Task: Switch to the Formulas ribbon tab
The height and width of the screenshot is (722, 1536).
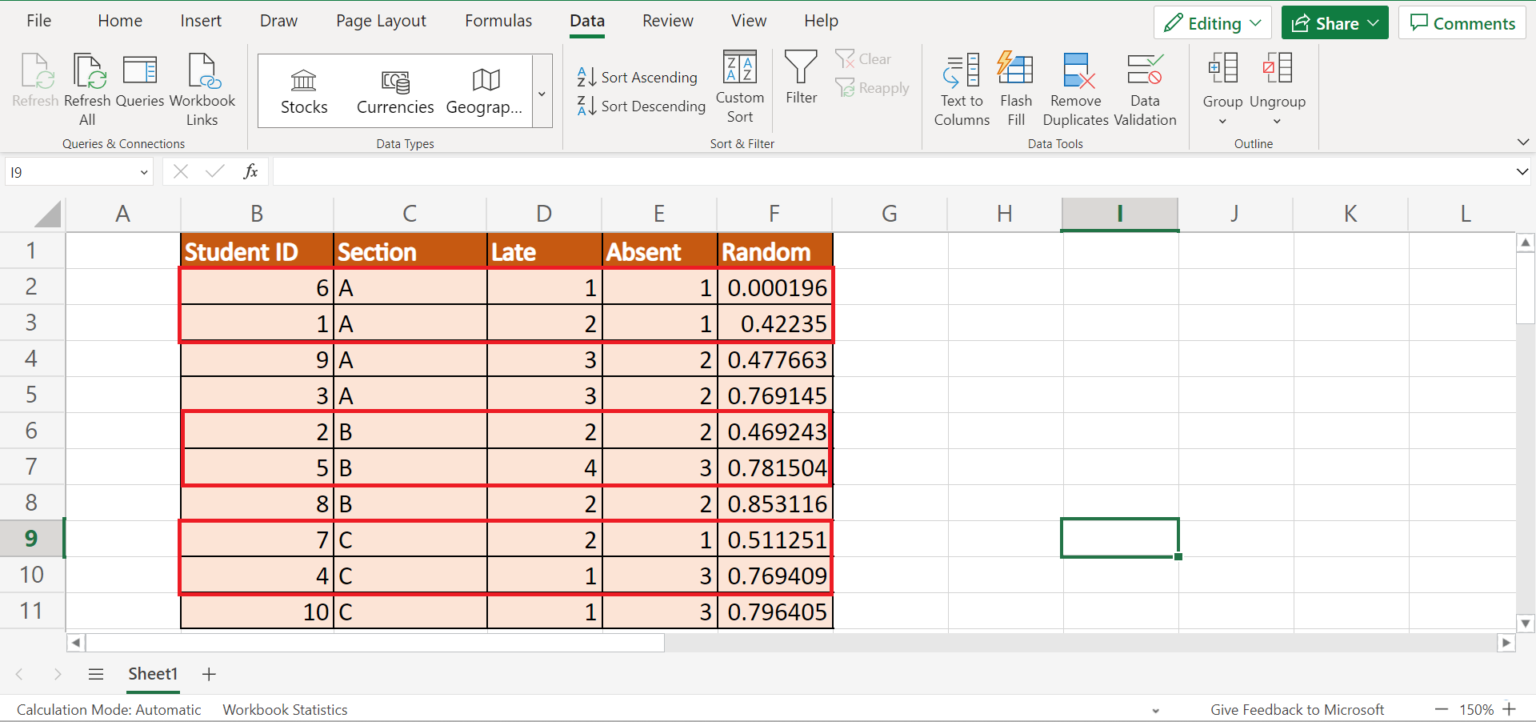Action: [x=498, y=20]
